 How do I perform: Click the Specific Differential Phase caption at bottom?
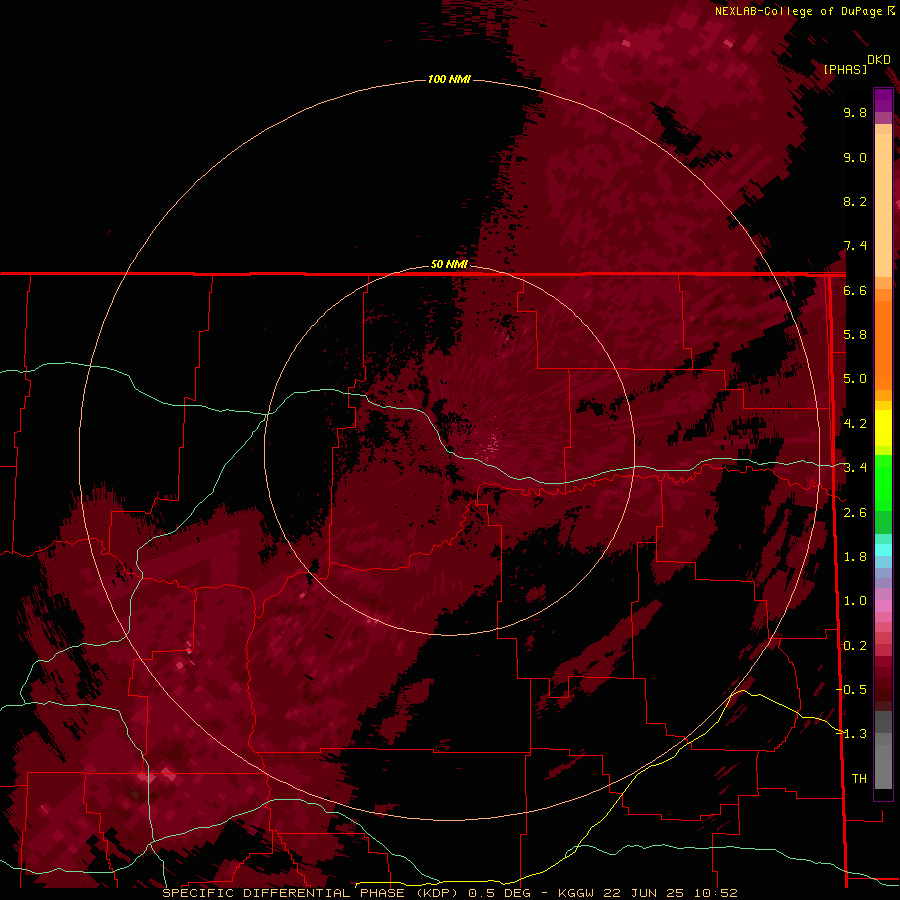[x=449, y=893]
